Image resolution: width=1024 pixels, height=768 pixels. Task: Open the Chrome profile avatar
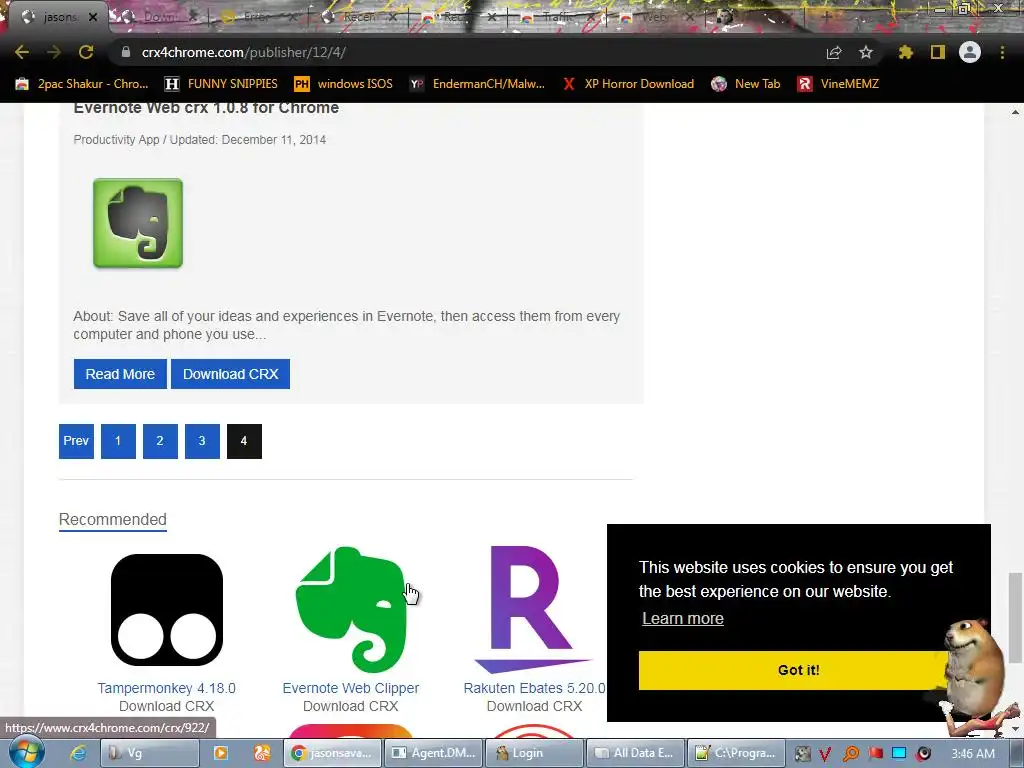click(x=970, y=52)
